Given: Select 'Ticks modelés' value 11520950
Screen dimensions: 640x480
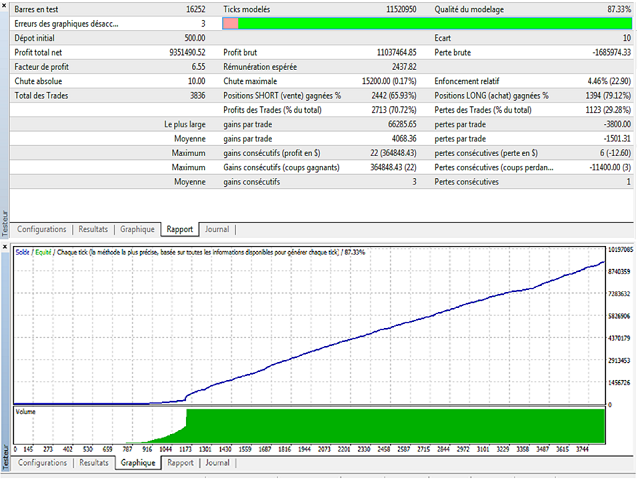Looking at the screenshot, I should pos(401,9).
